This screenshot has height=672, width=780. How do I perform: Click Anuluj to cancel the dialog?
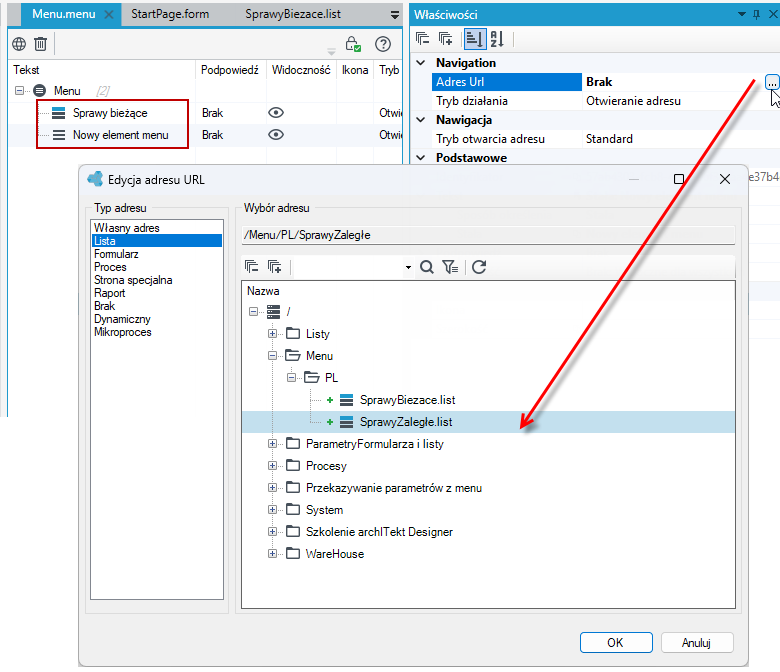(x=697, y=643)
